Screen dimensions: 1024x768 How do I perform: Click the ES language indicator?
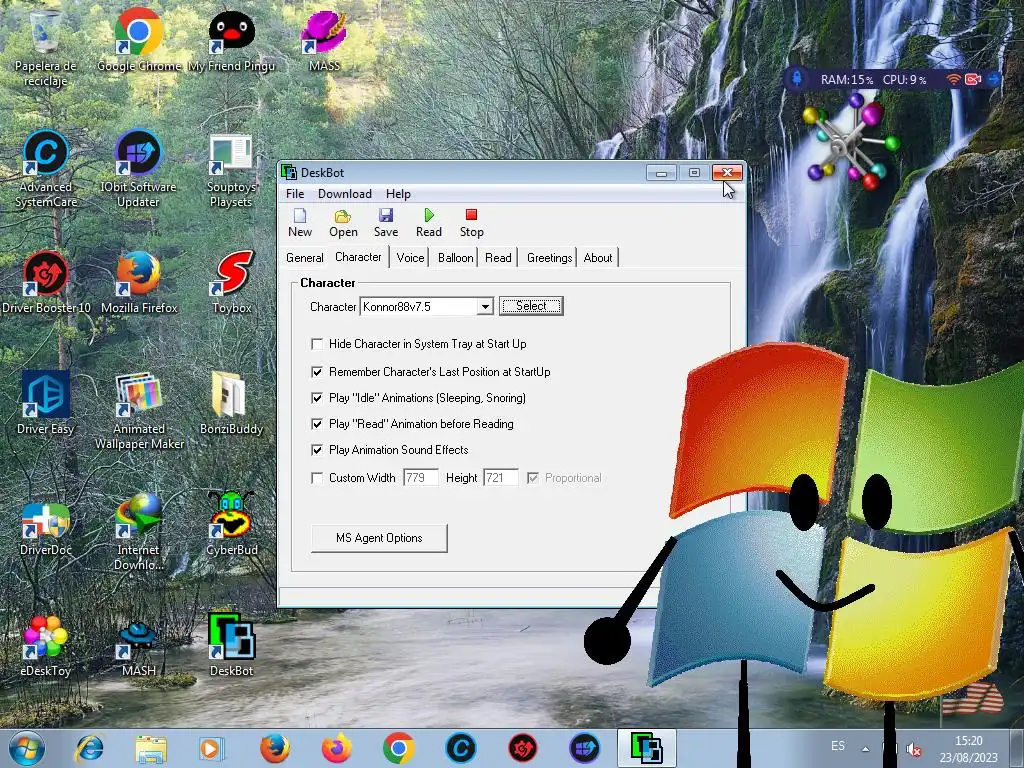coord(838,746)
